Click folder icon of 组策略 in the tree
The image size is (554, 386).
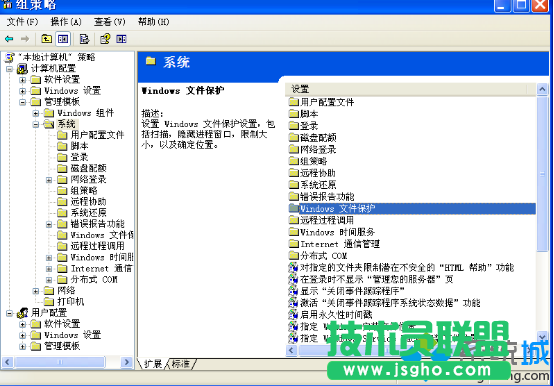click(x=62, y=191)
